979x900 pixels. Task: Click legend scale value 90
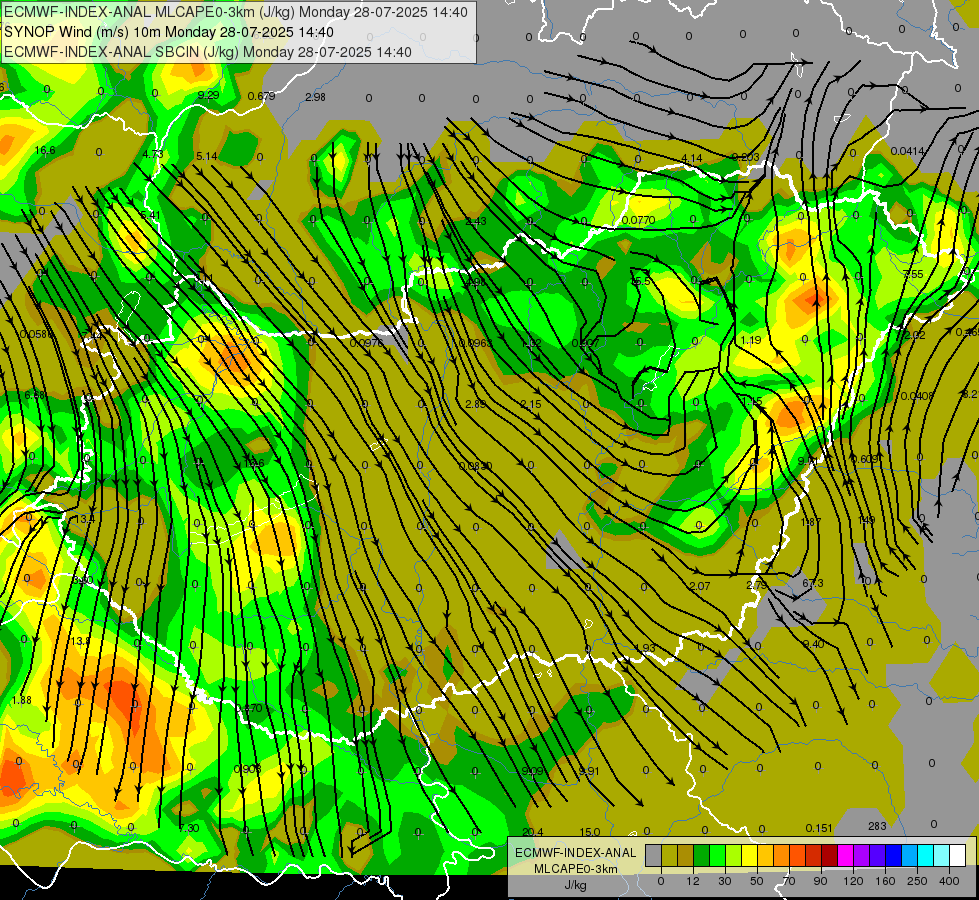tap(820, 881)
